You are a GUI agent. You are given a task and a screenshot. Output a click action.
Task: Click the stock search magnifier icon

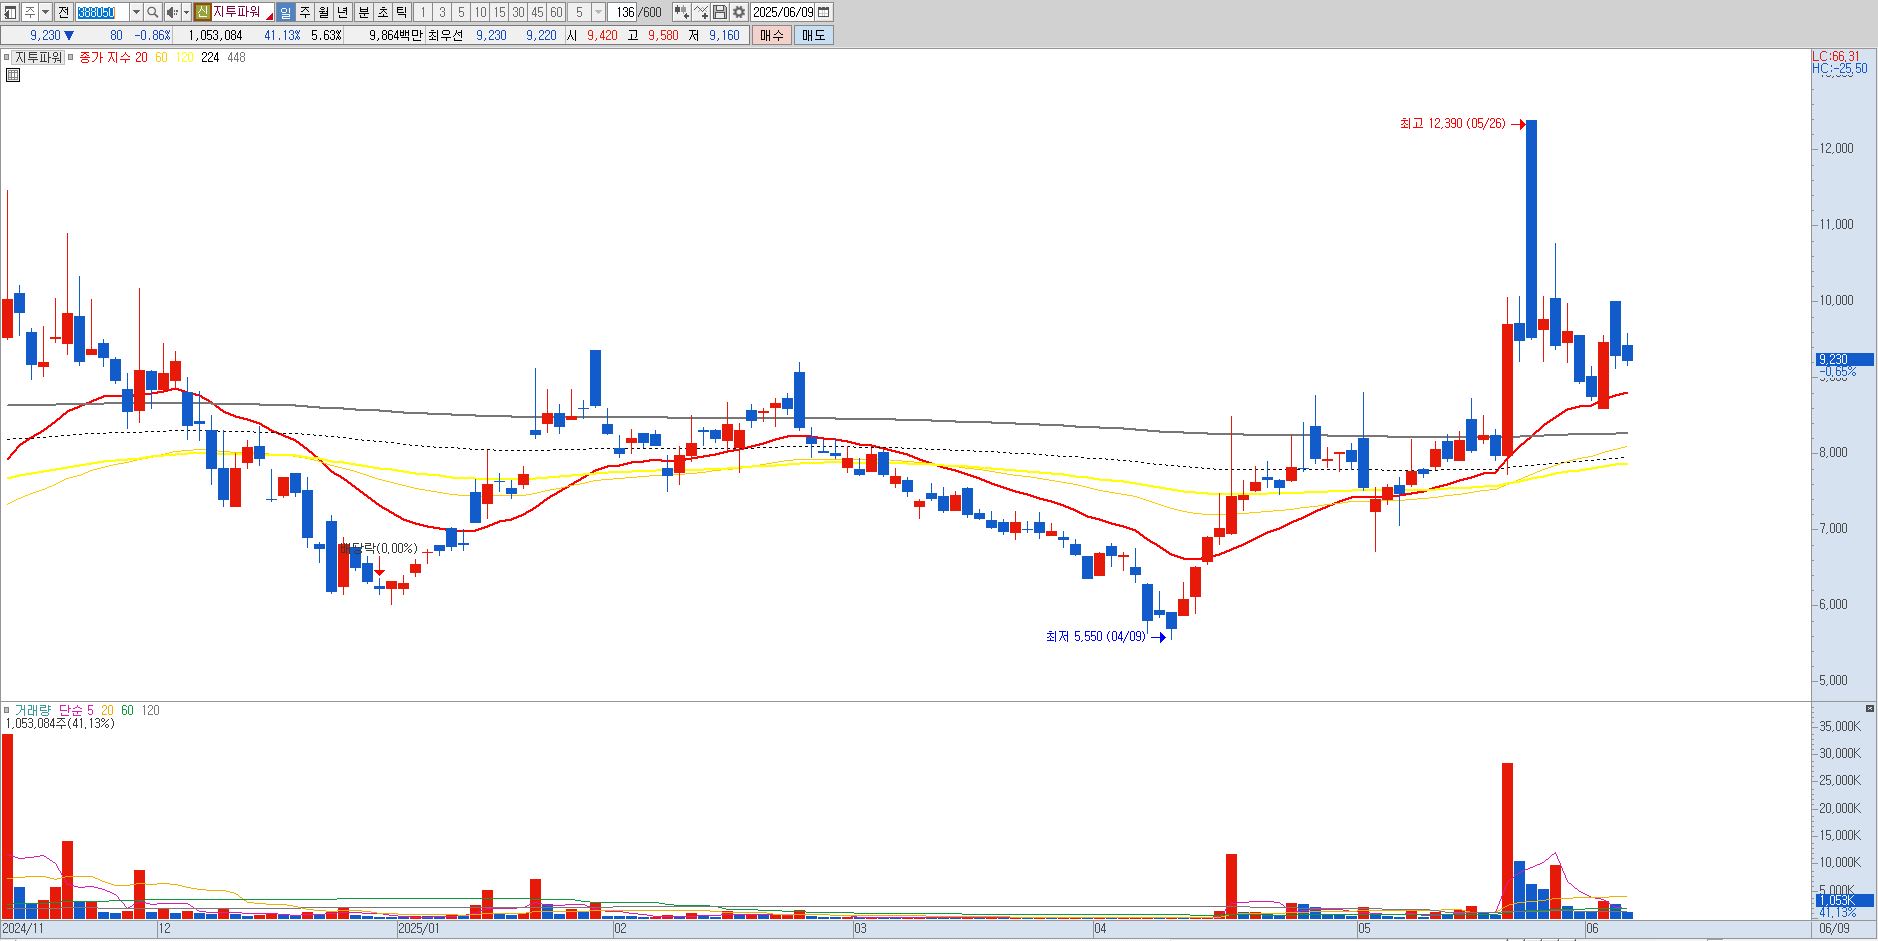point(152,12)
